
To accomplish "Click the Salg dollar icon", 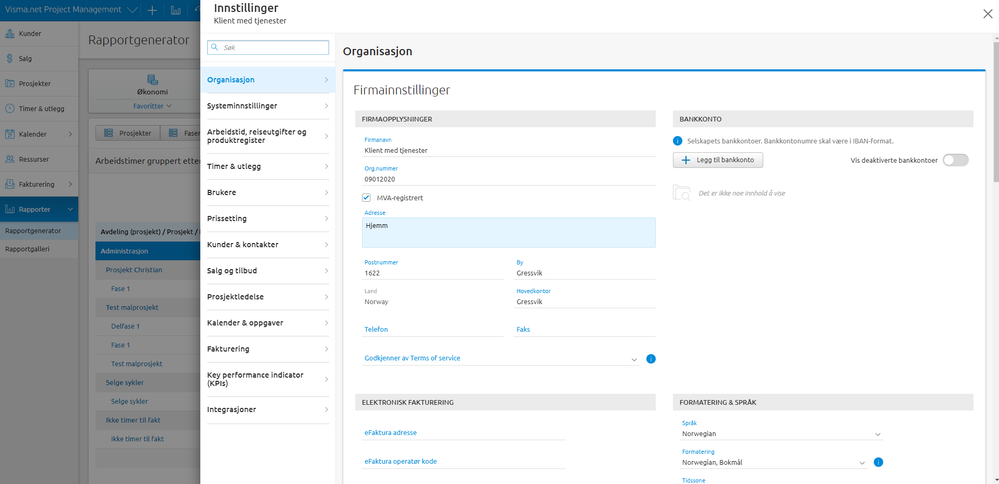I will (9, 59).
